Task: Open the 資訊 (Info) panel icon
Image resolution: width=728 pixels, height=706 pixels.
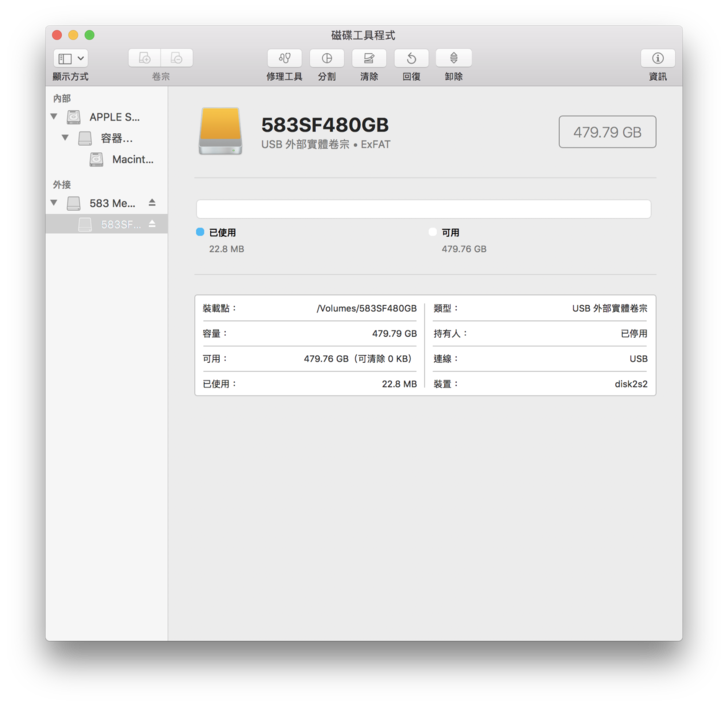Action: 657,59
